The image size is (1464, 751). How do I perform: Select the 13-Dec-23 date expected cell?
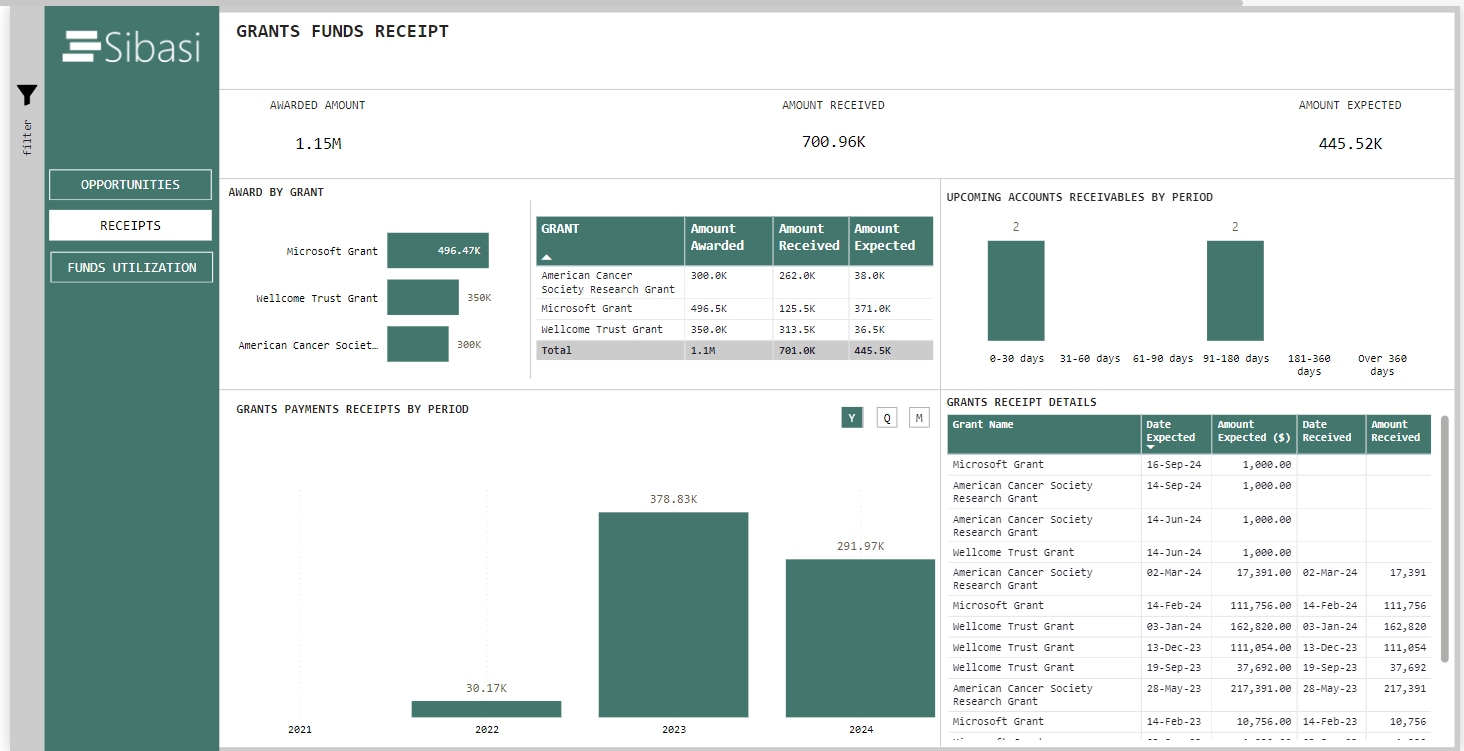(x=1174, y=648)
